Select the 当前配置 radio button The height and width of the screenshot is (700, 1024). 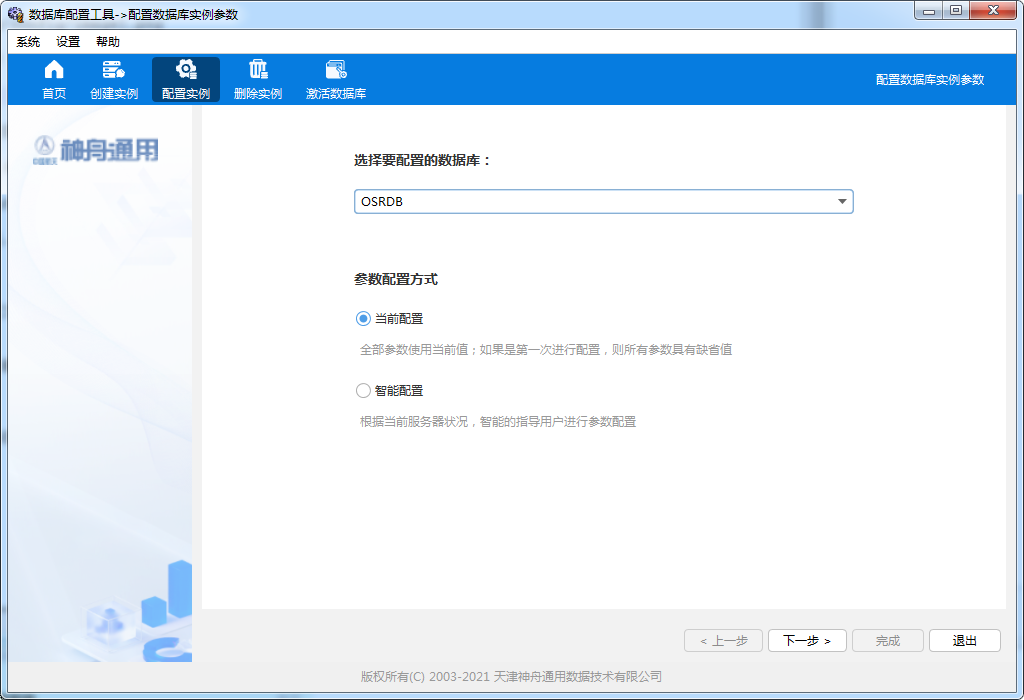pyautogui.click(x=363, y=319)
